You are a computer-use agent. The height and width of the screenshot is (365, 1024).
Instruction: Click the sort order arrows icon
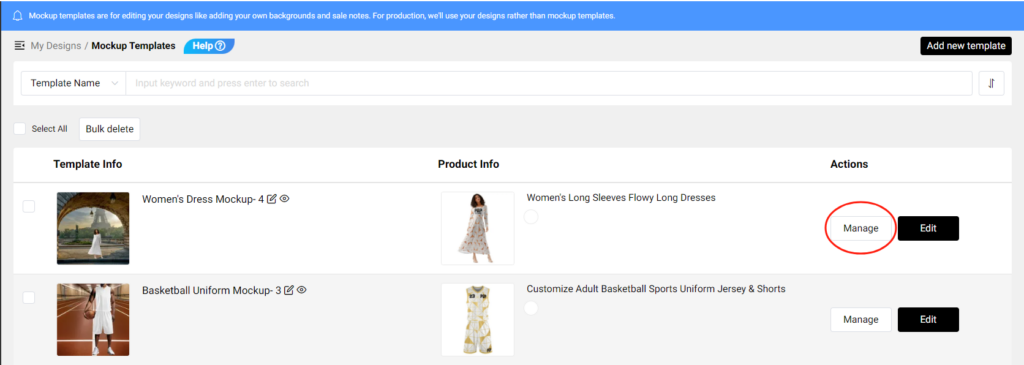pos(991,84)
